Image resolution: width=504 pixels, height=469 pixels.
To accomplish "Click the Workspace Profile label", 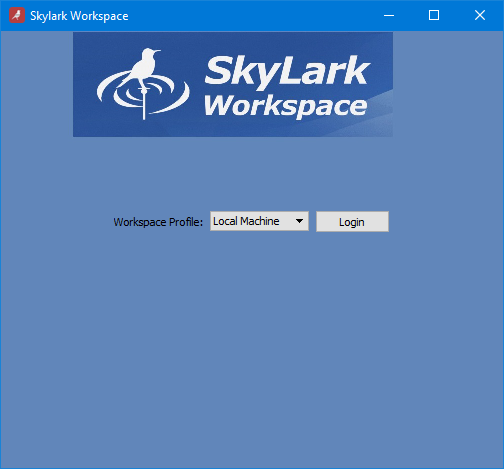I will (x=158, y=222).
